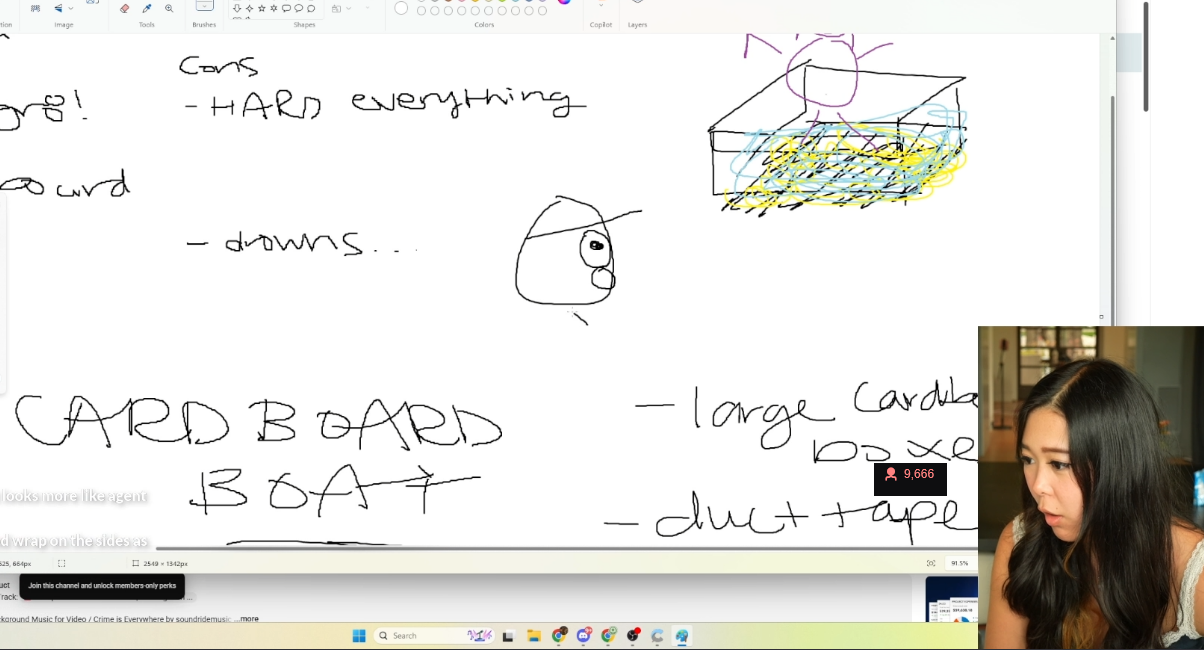This screenshot has width=1204, height=650.
Task: Click the 'Tools' group label
Action: pyautogui.click(x=147, y=24)
